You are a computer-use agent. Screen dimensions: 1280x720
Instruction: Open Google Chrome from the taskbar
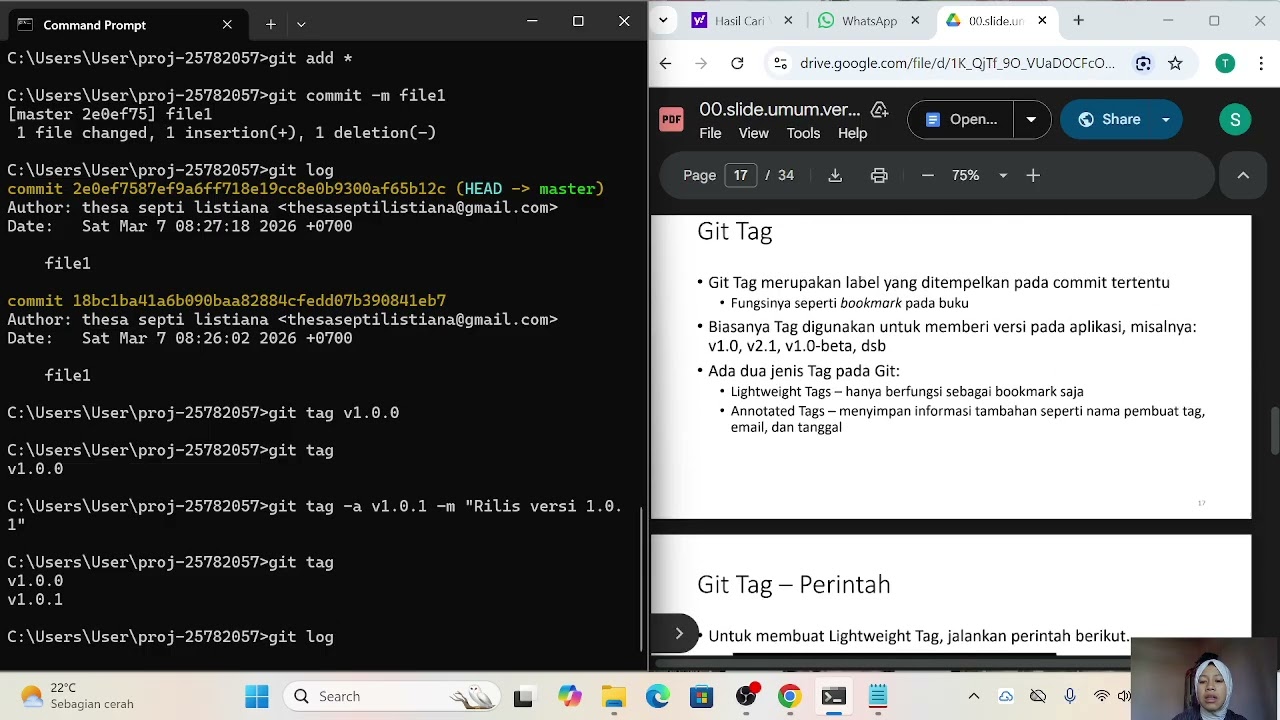[x=789, y=696]
